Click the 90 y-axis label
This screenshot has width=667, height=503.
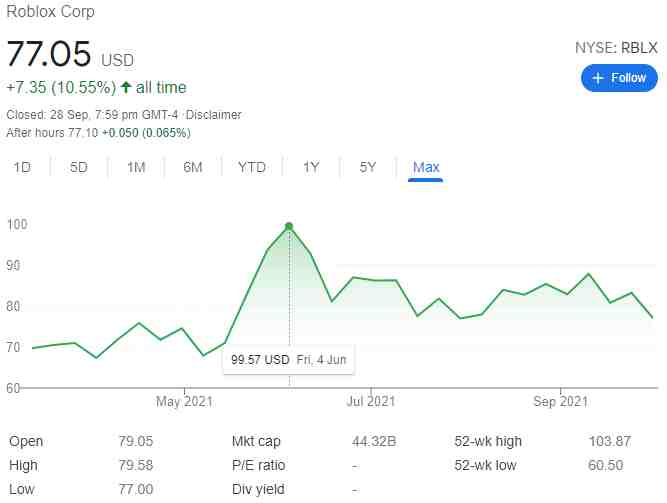pyautogui.click(x=13, y=266)
